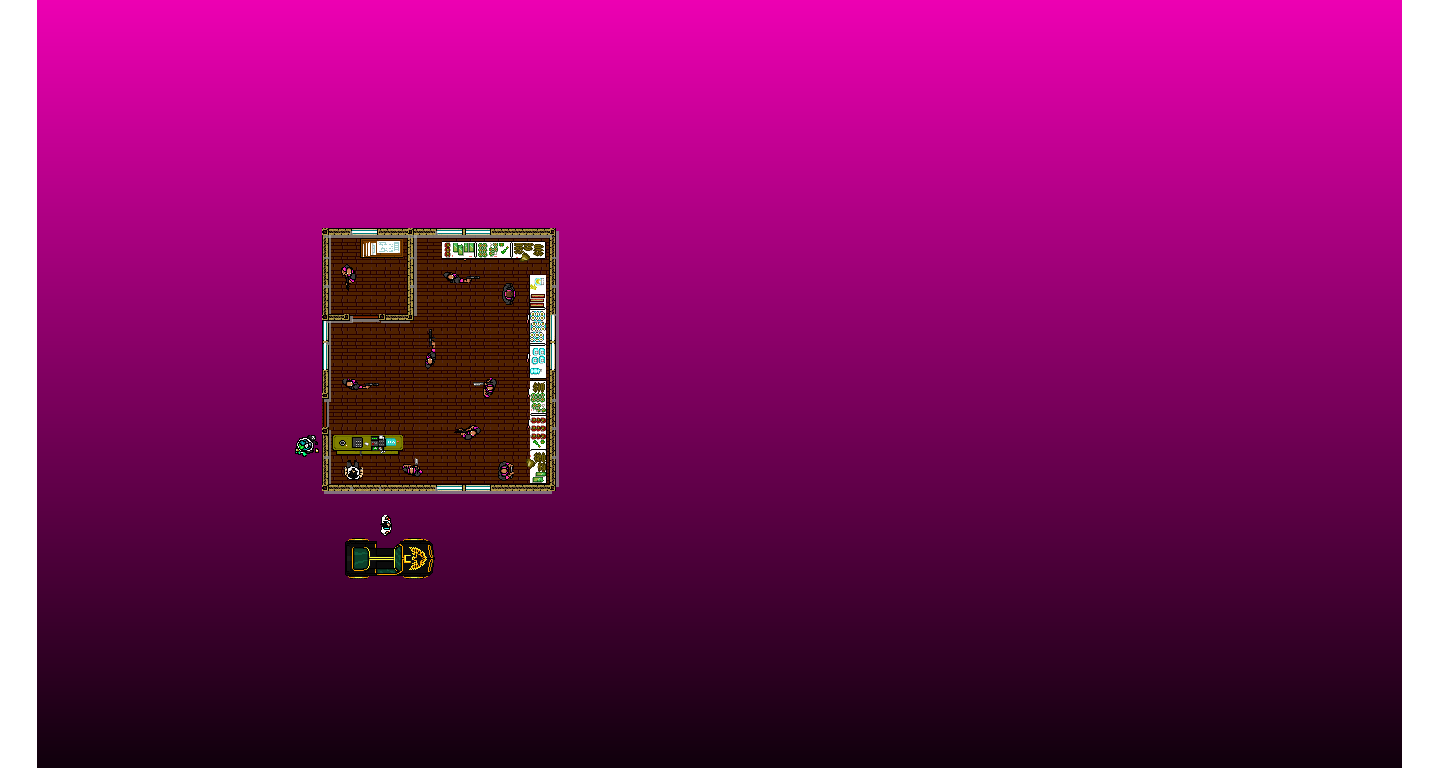Target the dark-coated enemy in the upper-right area

click(x=509, y=294)
